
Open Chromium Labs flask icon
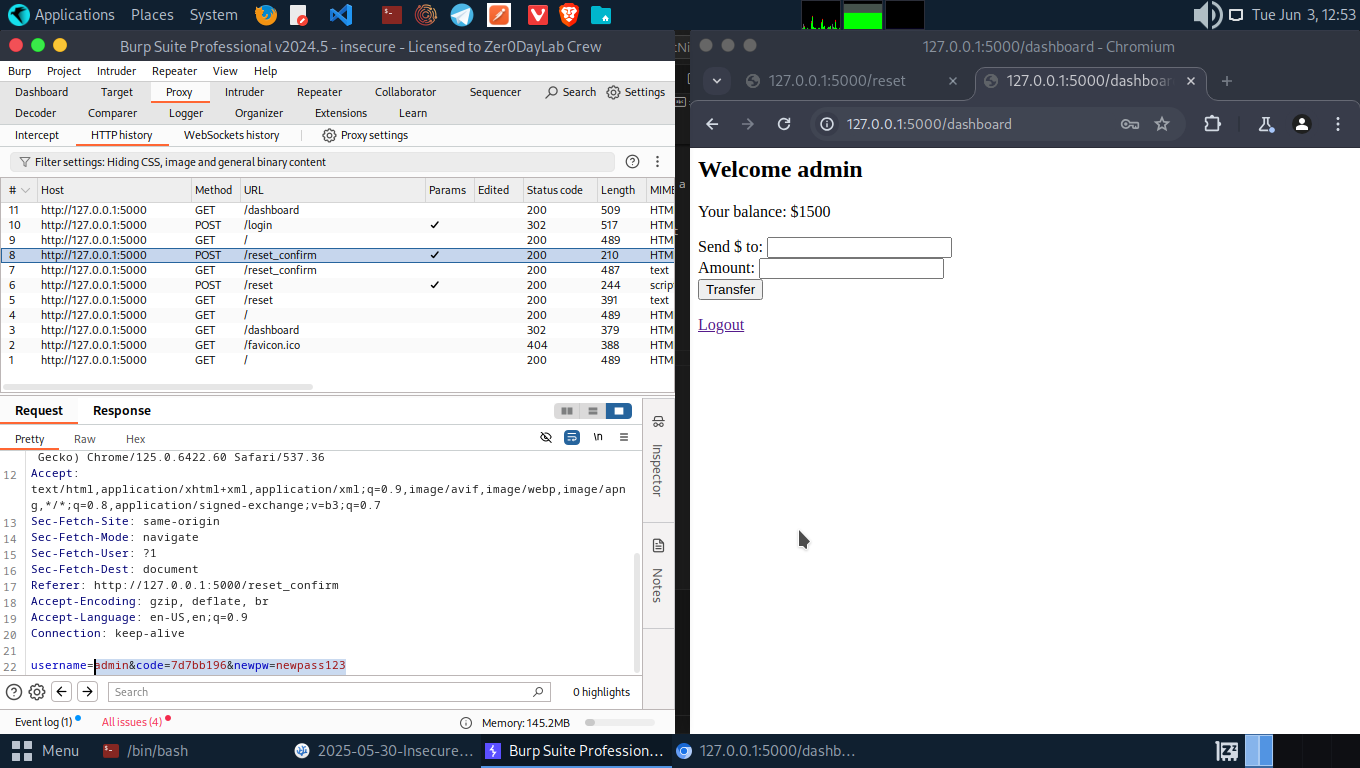pos(1266,124)
